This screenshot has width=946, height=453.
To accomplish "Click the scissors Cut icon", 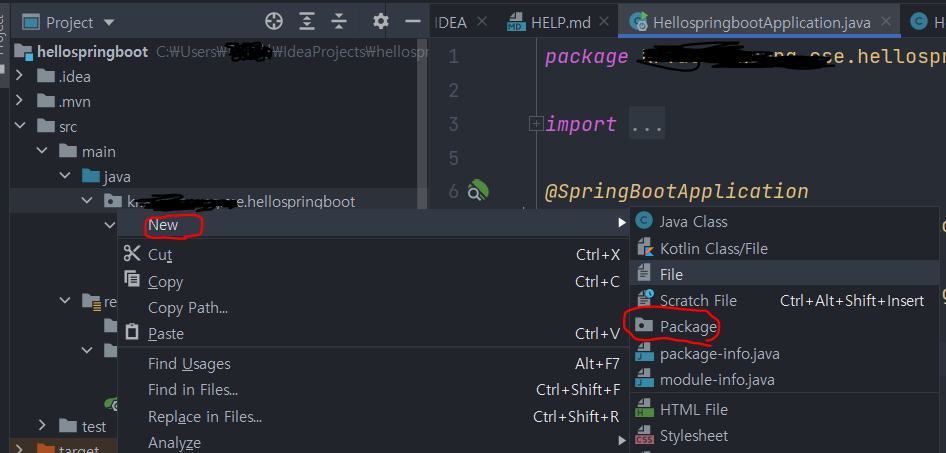I will tap(132, 253).
